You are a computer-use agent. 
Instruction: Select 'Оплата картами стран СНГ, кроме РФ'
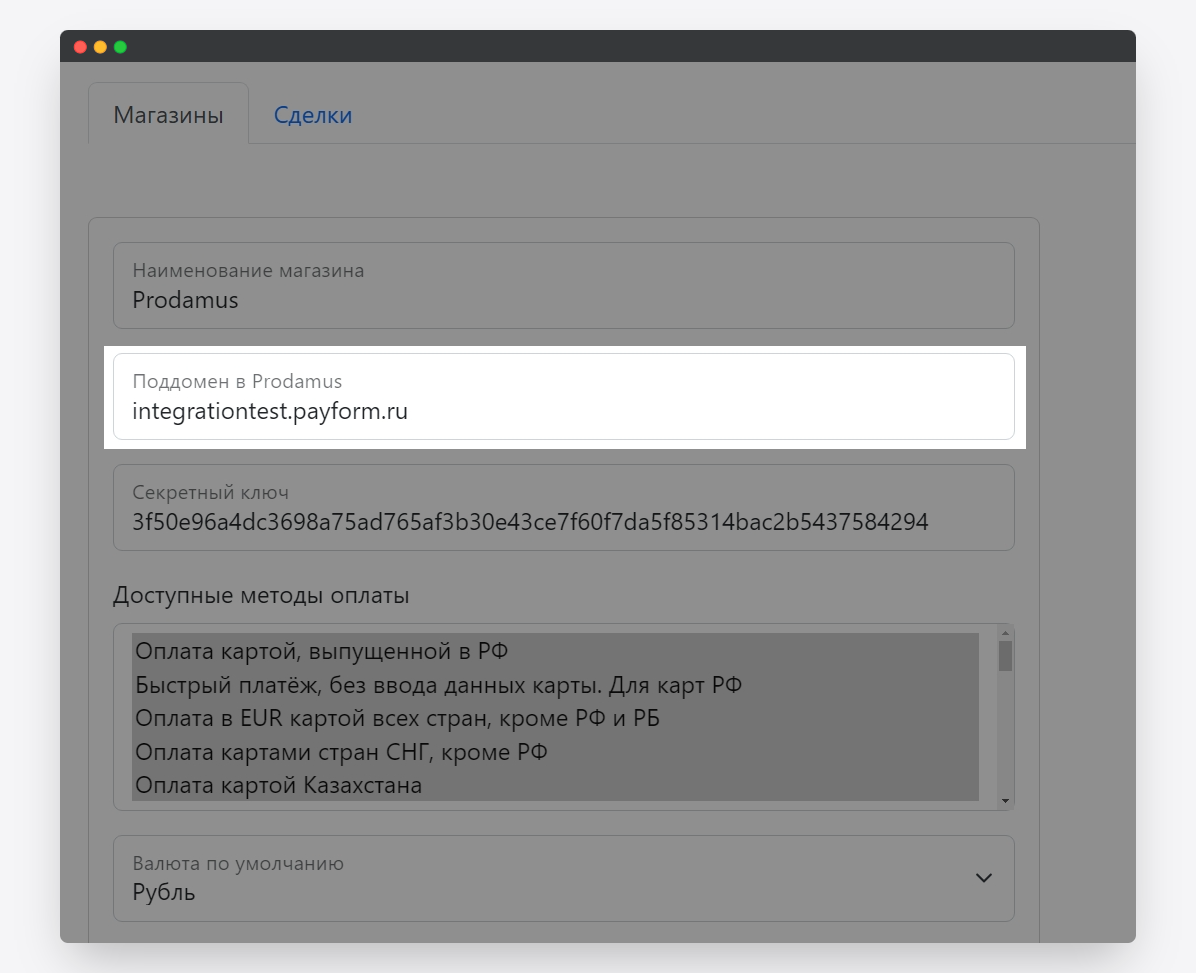(555, 752)
